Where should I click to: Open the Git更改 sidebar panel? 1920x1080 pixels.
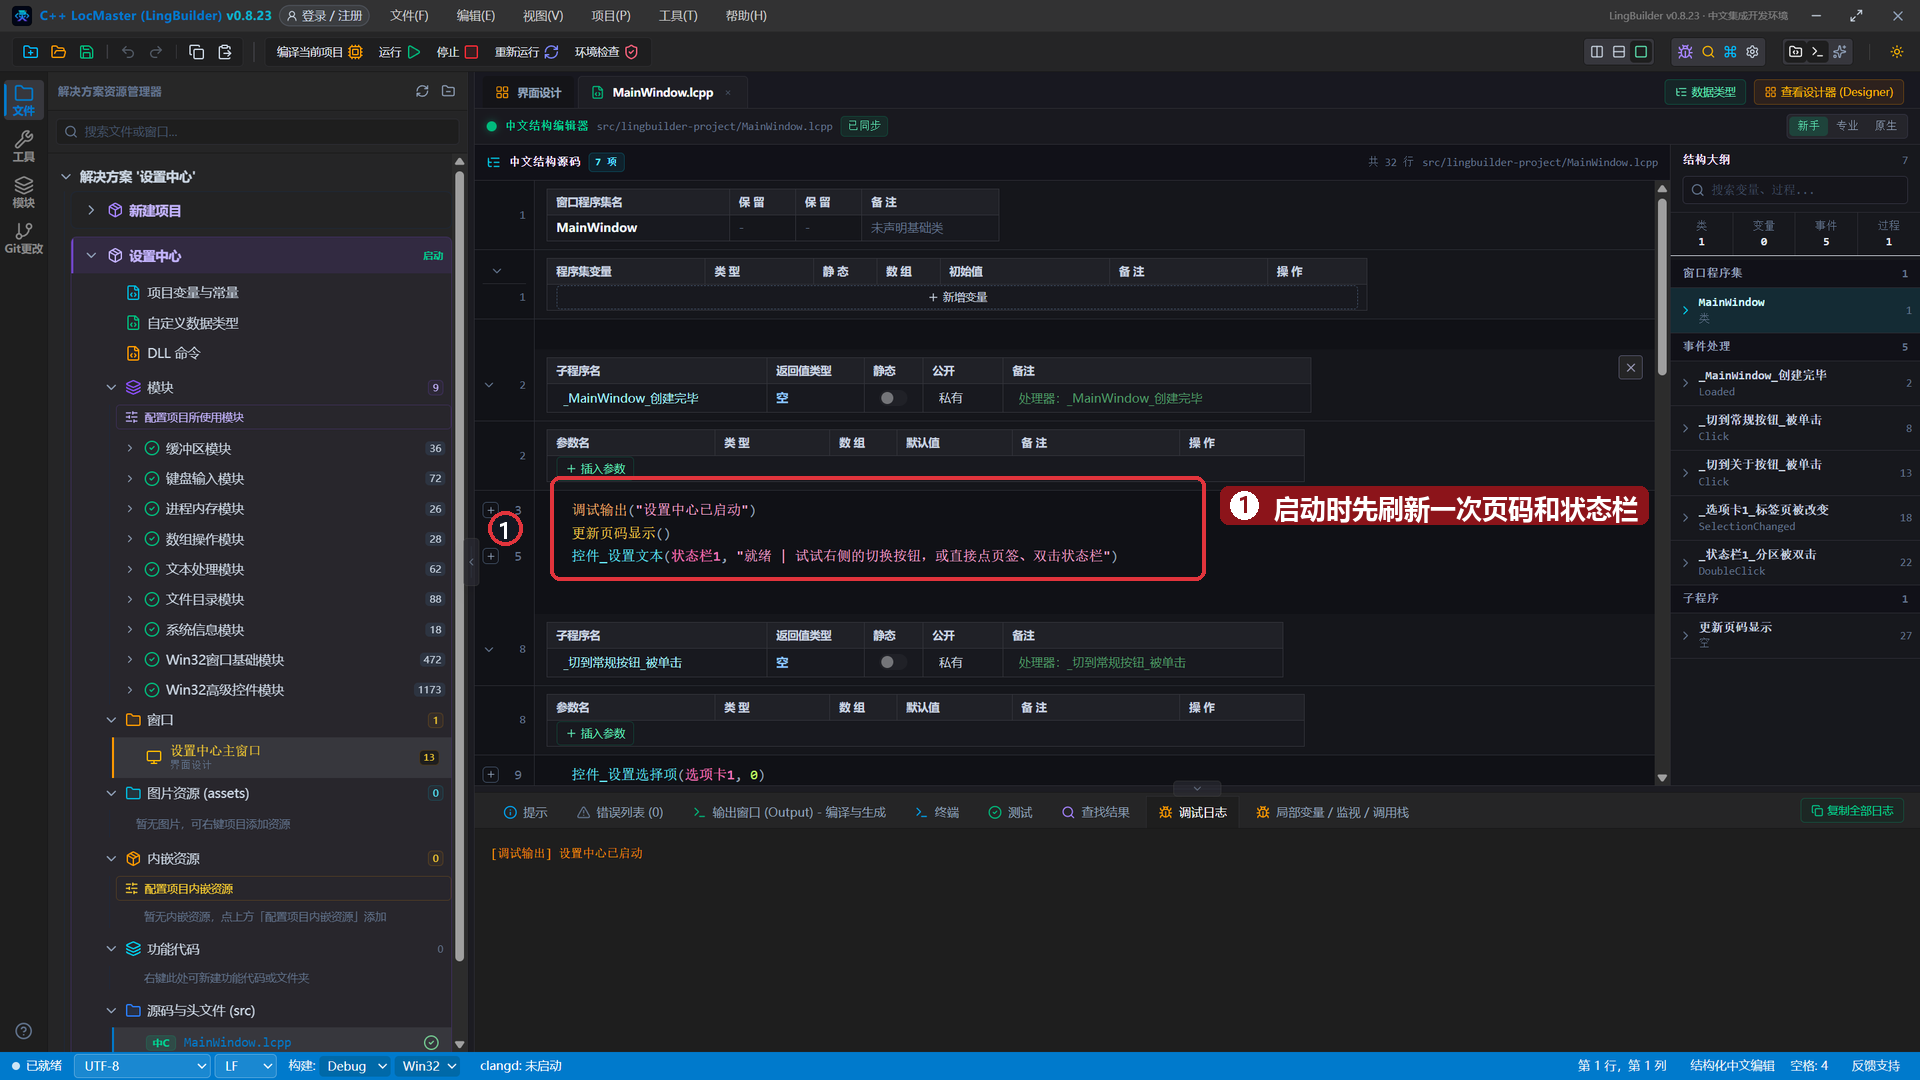(x=24, y=238)
